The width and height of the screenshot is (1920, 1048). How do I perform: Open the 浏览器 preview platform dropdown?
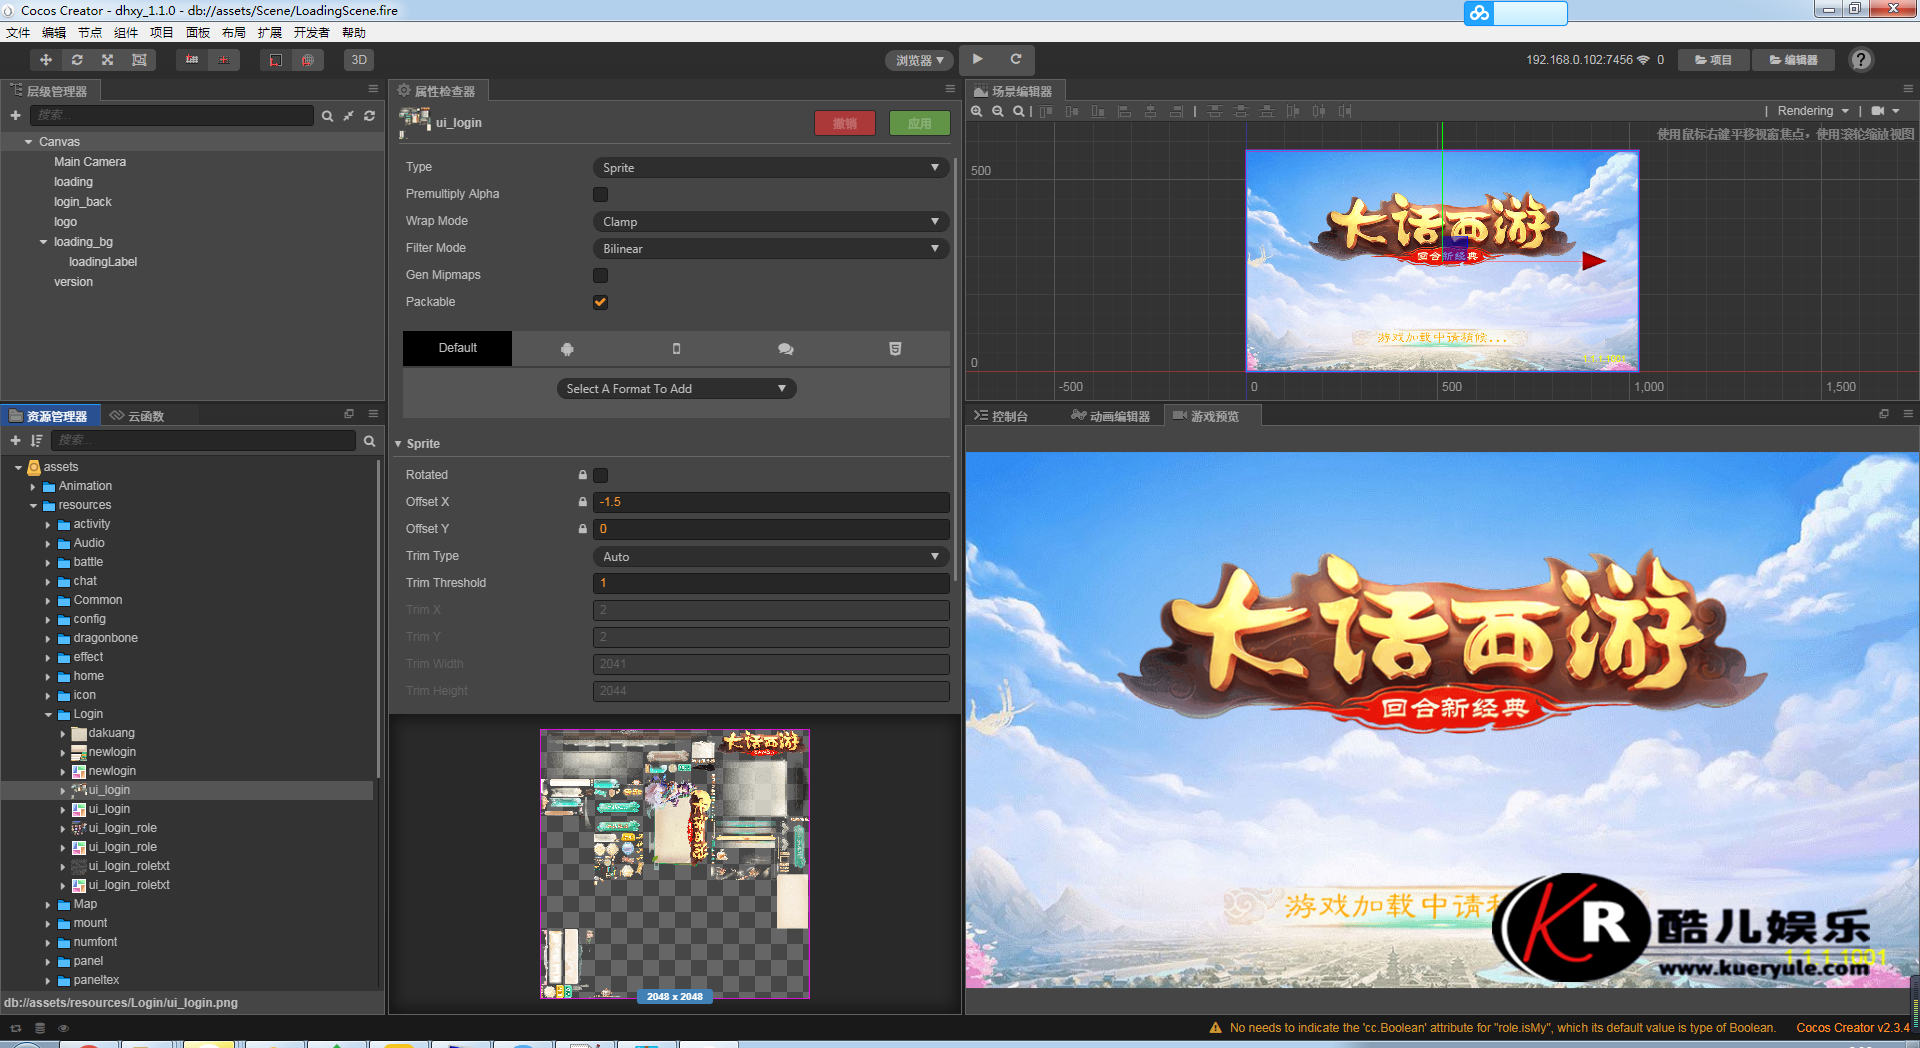919,61
